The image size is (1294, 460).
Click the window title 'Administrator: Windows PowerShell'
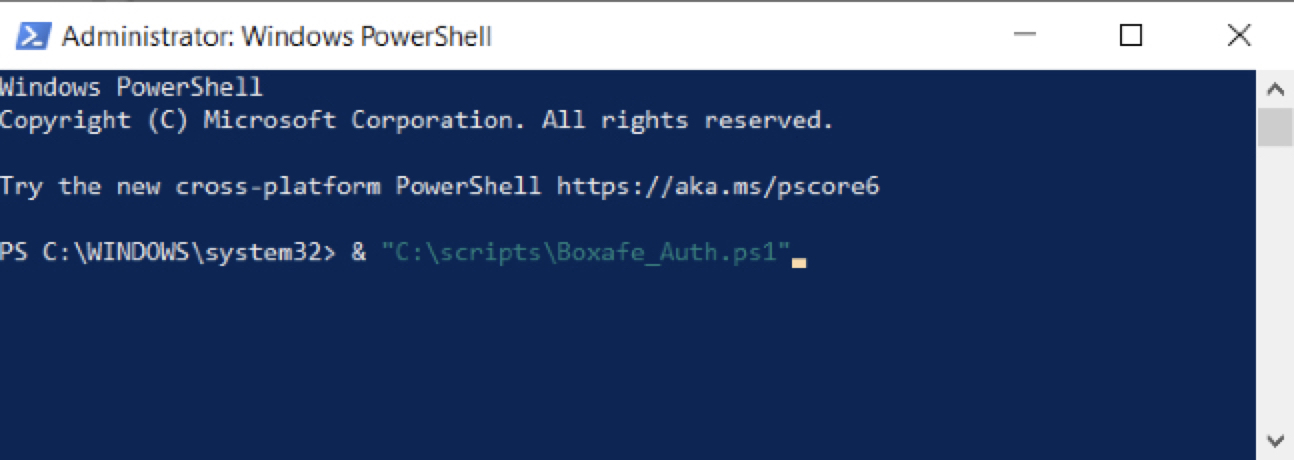pos(276,37)
